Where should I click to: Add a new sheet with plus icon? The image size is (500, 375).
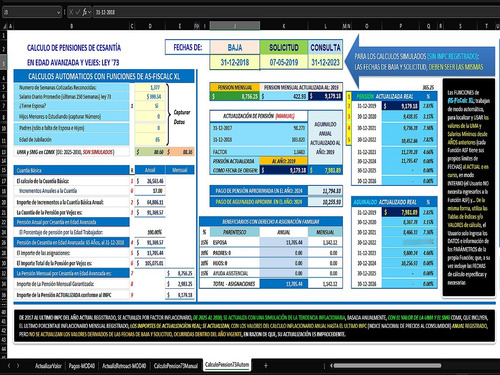pos(266,366)
